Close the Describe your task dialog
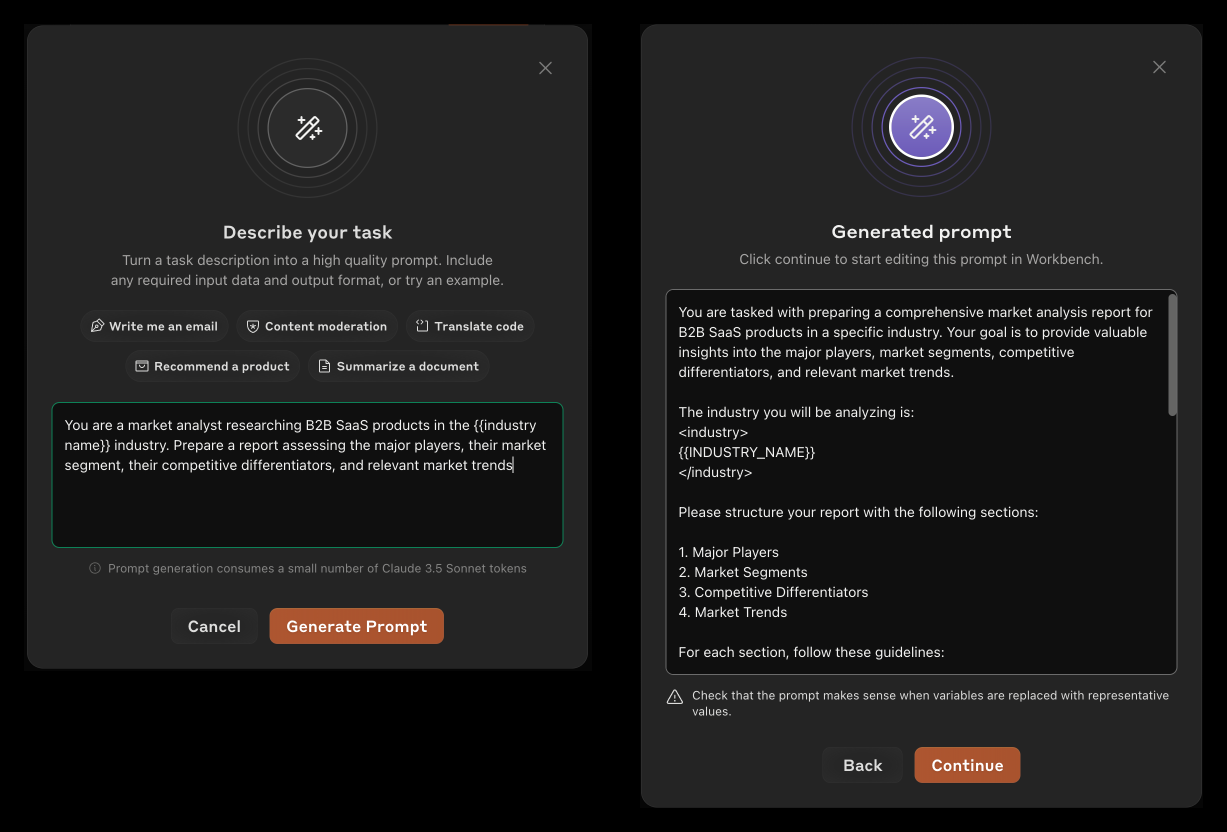This screenshot has width=1227, height=832. (x=545, y=68)
